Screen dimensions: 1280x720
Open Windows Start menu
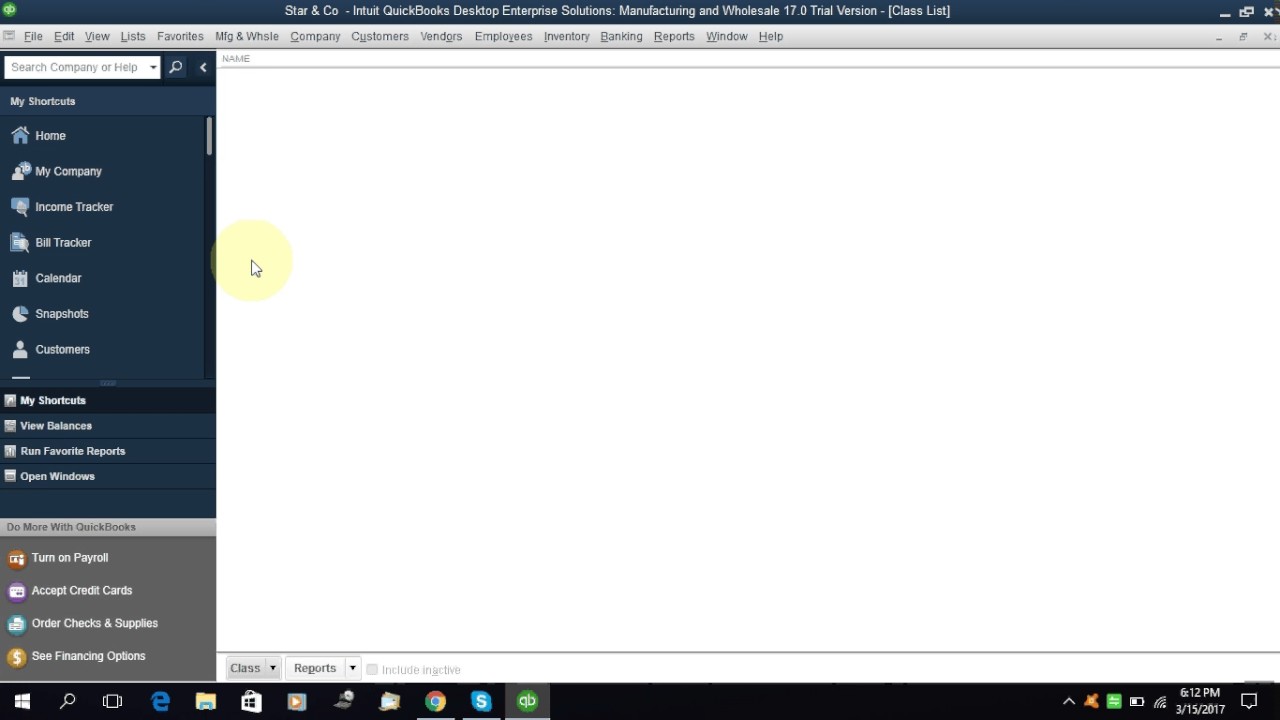point(22,702)
